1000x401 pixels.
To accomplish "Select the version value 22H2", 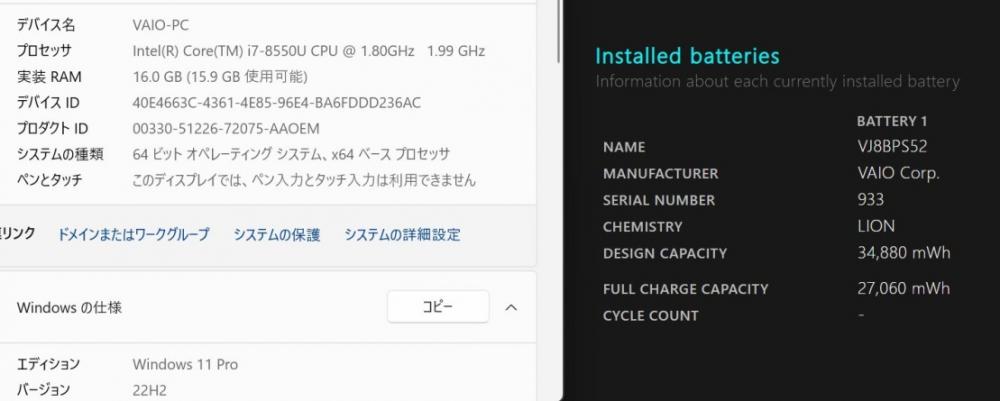I will click(x=149, y=390).
